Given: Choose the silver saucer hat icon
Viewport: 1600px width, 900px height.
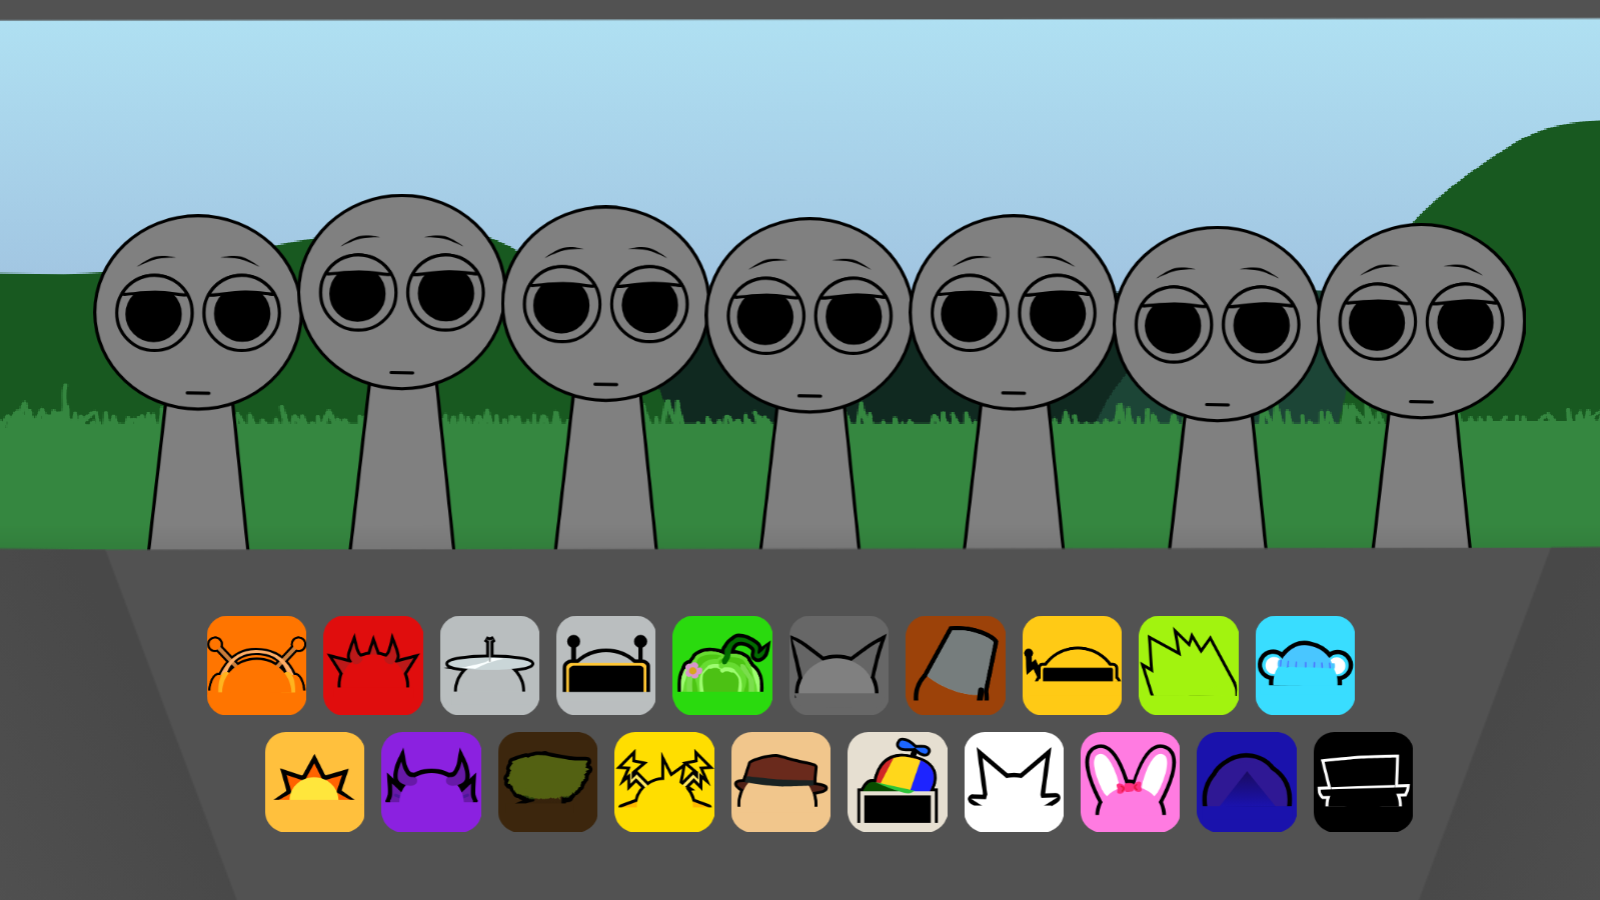Looking at the screenshot, I should [490, 665].
